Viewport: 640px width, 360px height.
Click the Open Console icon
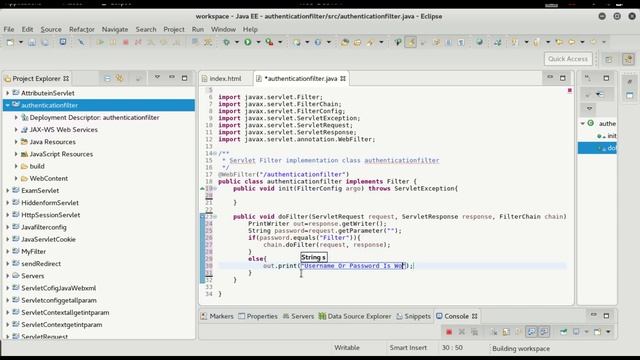click(x=597, y=332)
